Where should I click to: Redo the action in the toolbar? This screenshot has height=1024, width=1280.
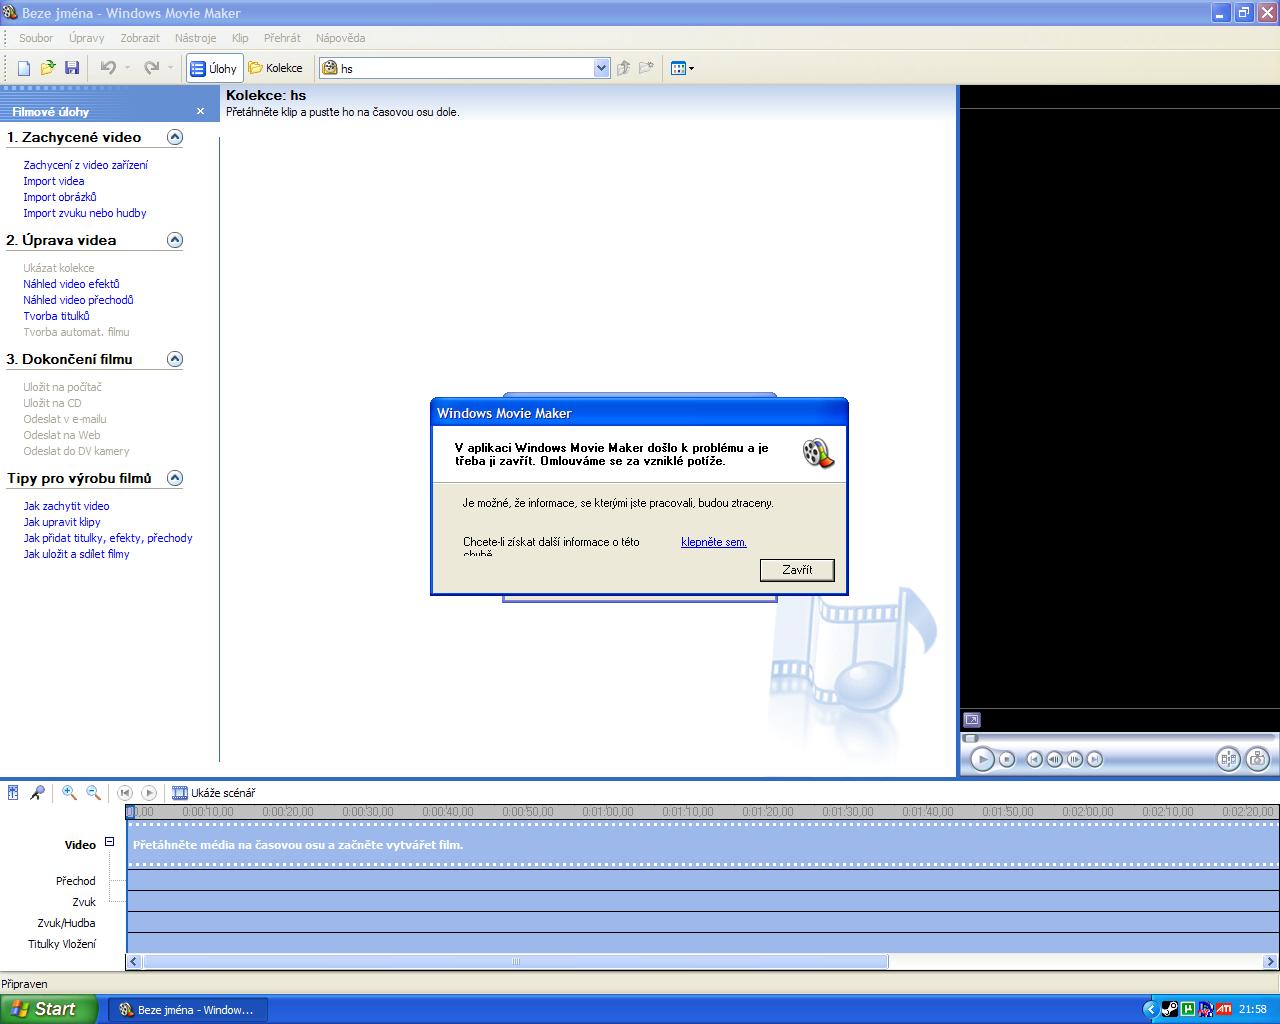tap(152, 68)
